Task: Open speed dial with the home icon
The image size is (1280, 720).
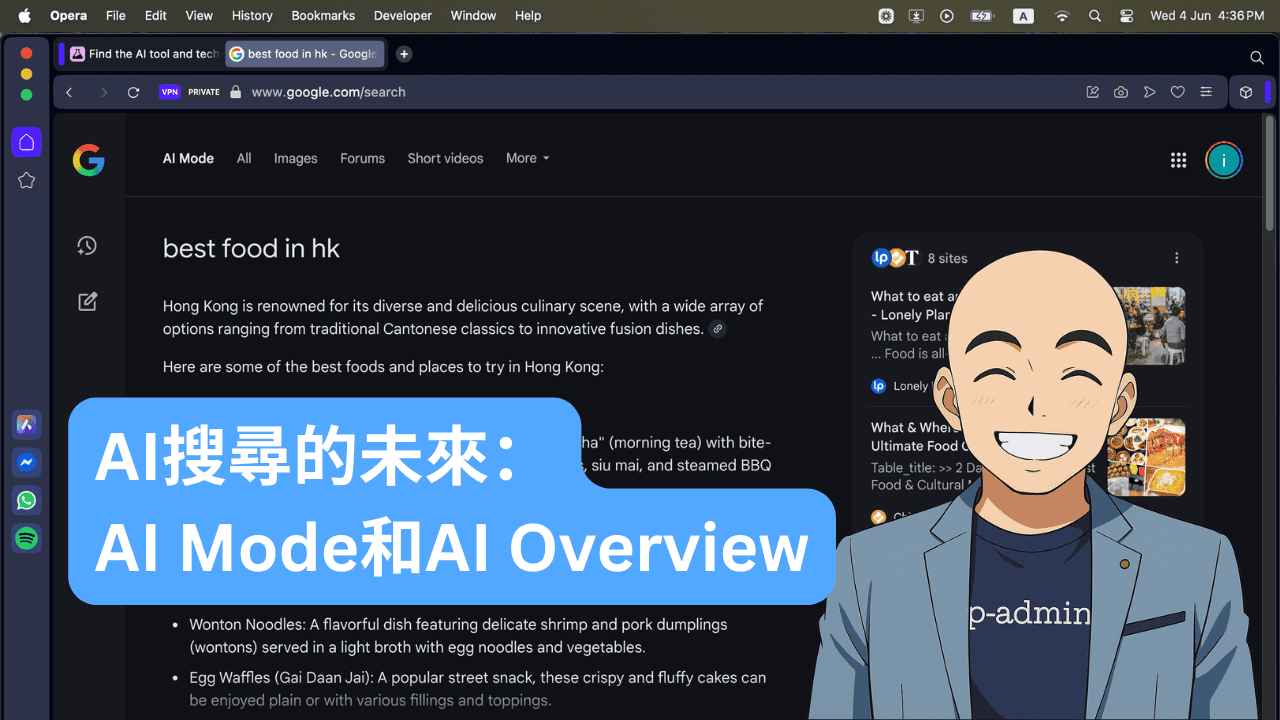Action: [26, 141]
